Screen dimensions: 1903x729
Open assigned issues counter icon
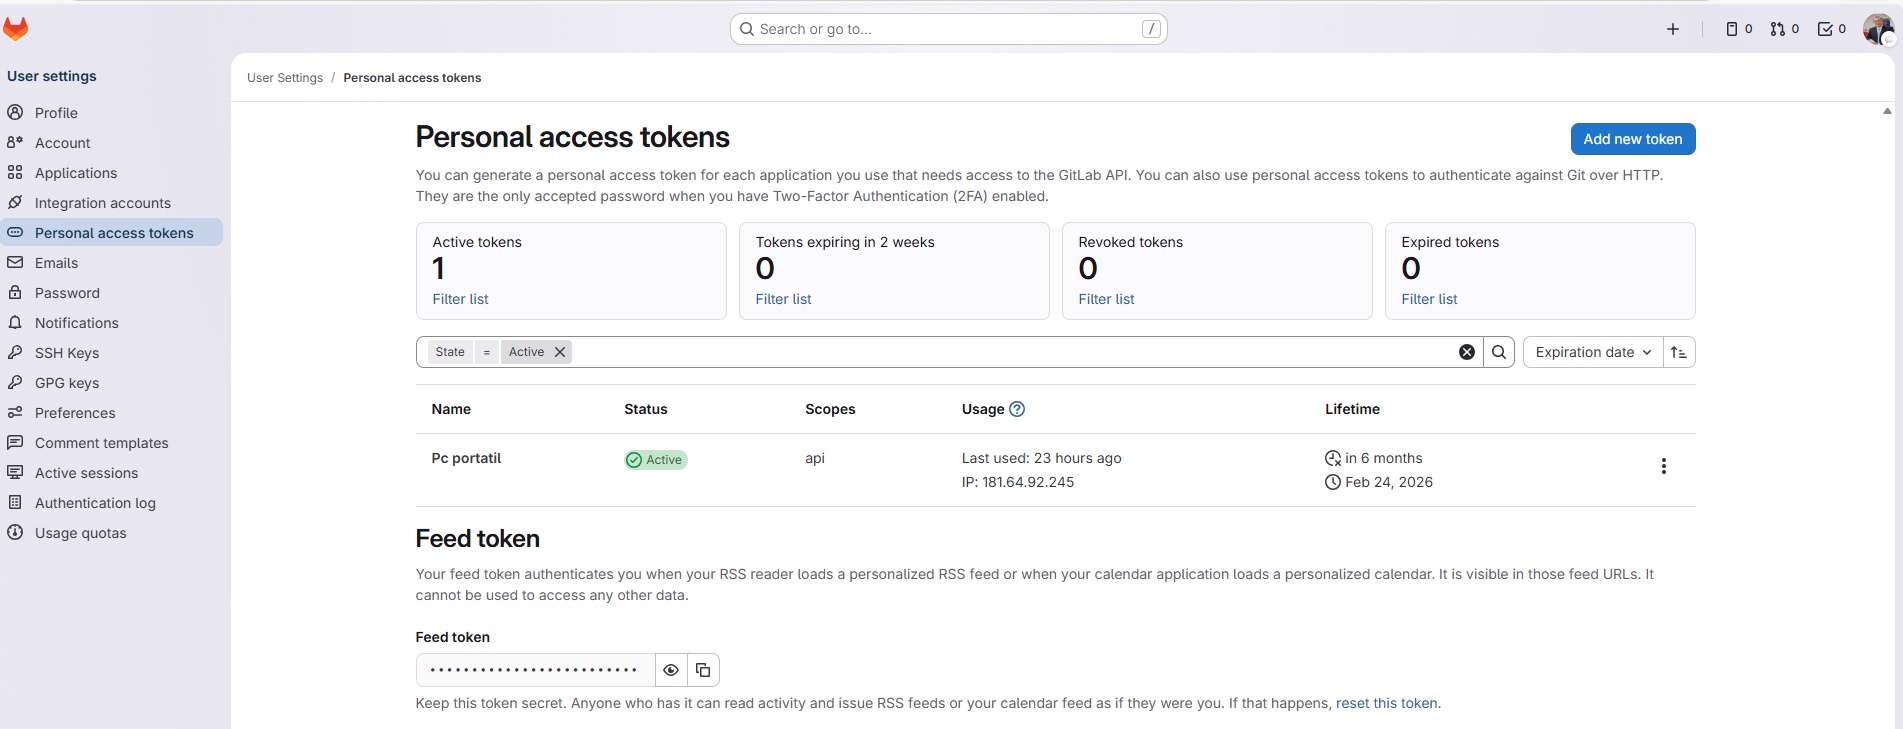[x=1739, y=29]
